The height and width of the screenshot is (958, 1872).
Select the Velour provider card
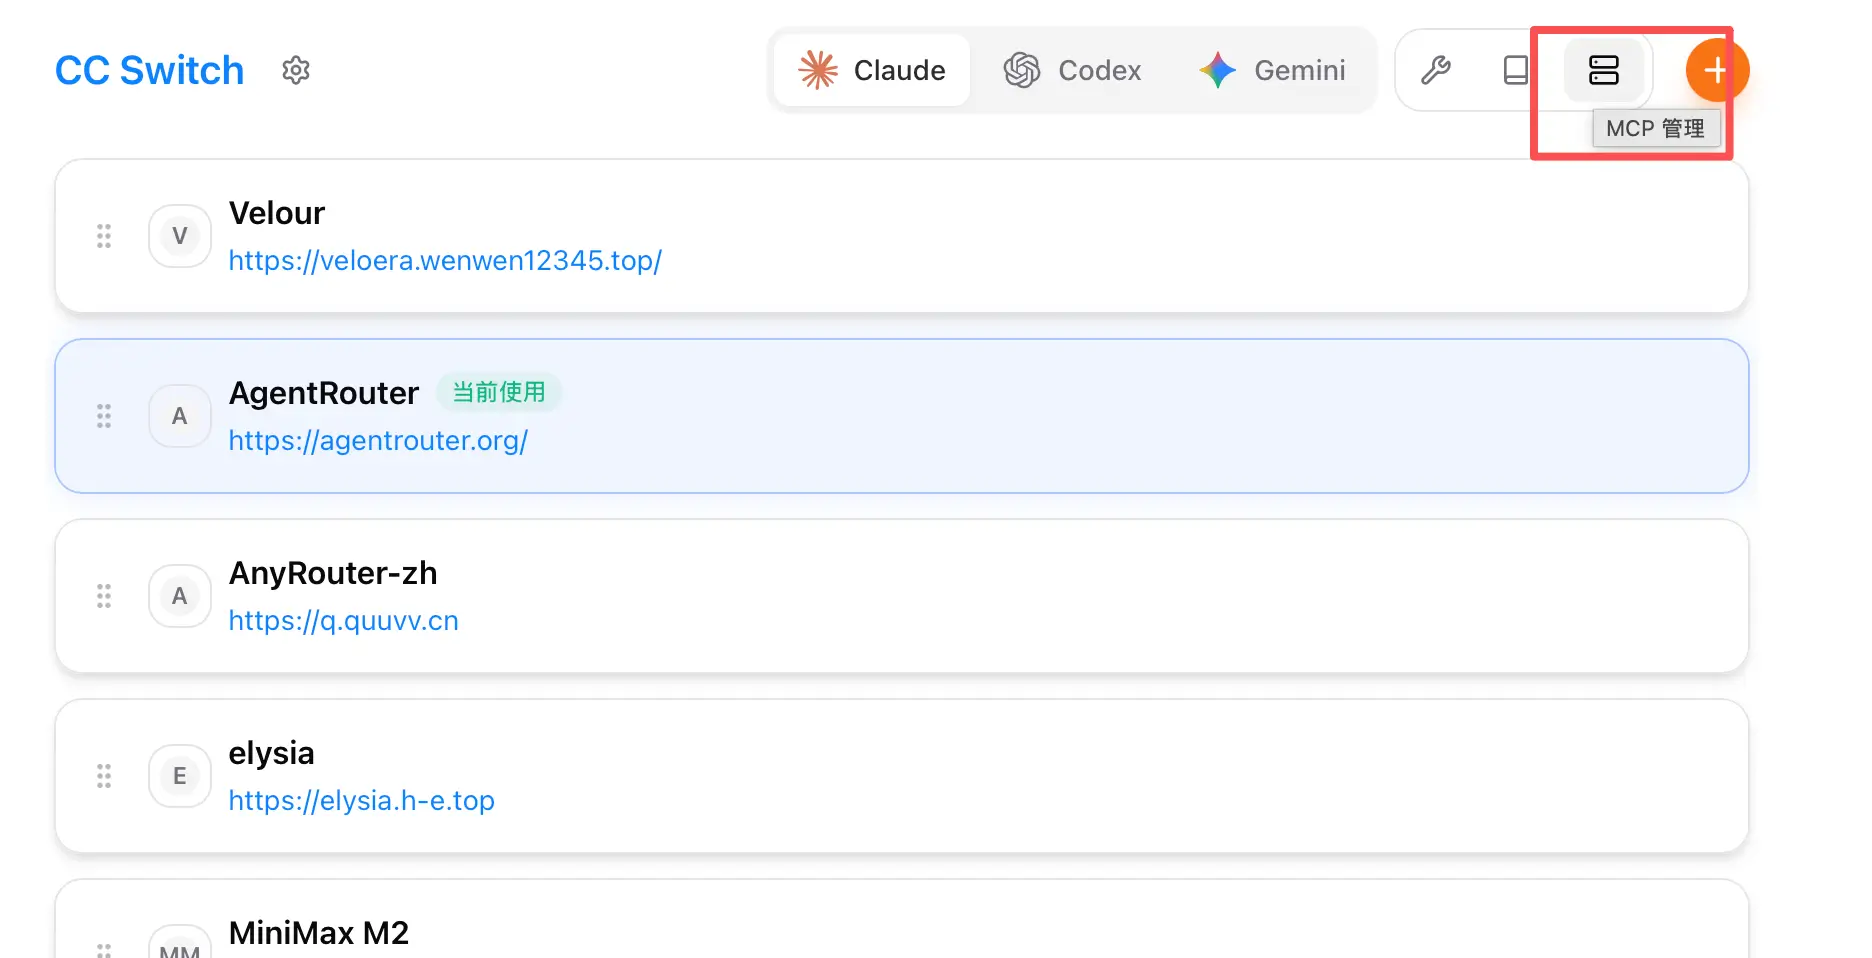(x=1100, y=236)
